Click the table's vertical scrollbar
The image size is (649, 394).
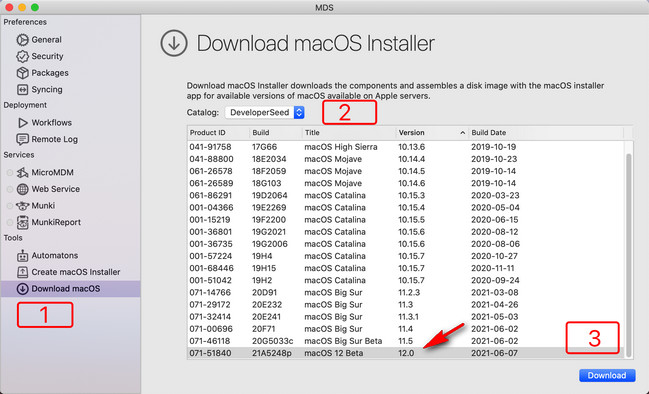[629, 255]
